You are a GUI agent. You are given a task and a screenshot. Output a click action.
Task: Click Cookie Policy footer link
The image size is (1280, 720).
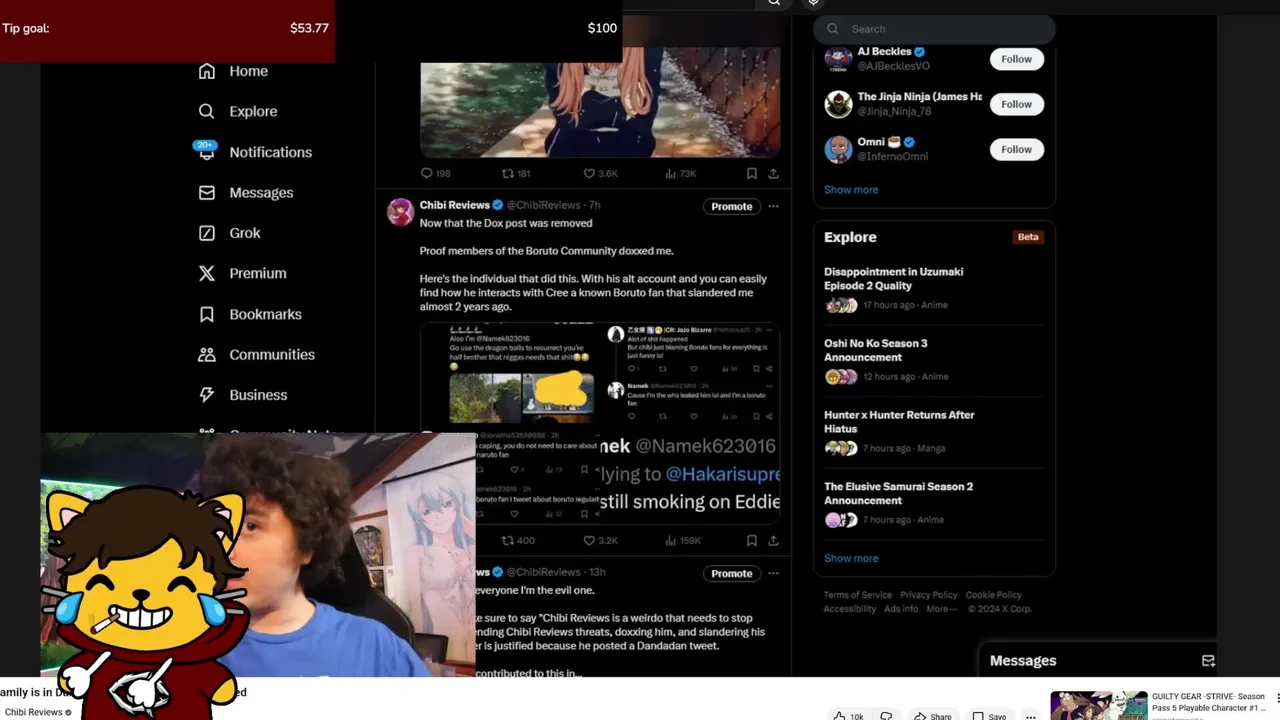993,595
